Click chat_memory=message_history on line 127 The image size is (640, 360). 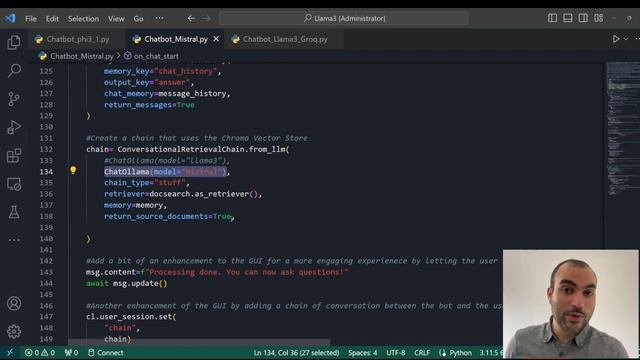(x=165, y=94)
